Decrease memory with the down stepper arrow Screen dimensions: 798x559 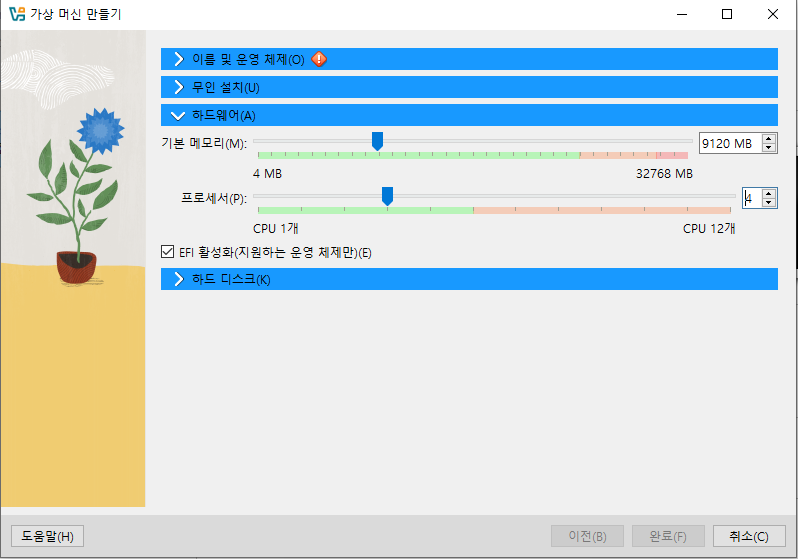[x=769, y=148]
